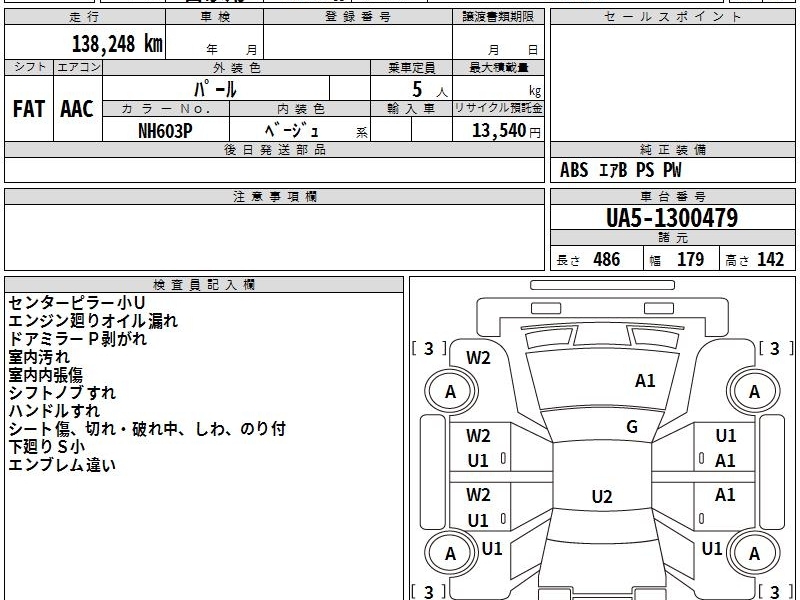Select the AAC air-conditioner value

pos(77,109)
